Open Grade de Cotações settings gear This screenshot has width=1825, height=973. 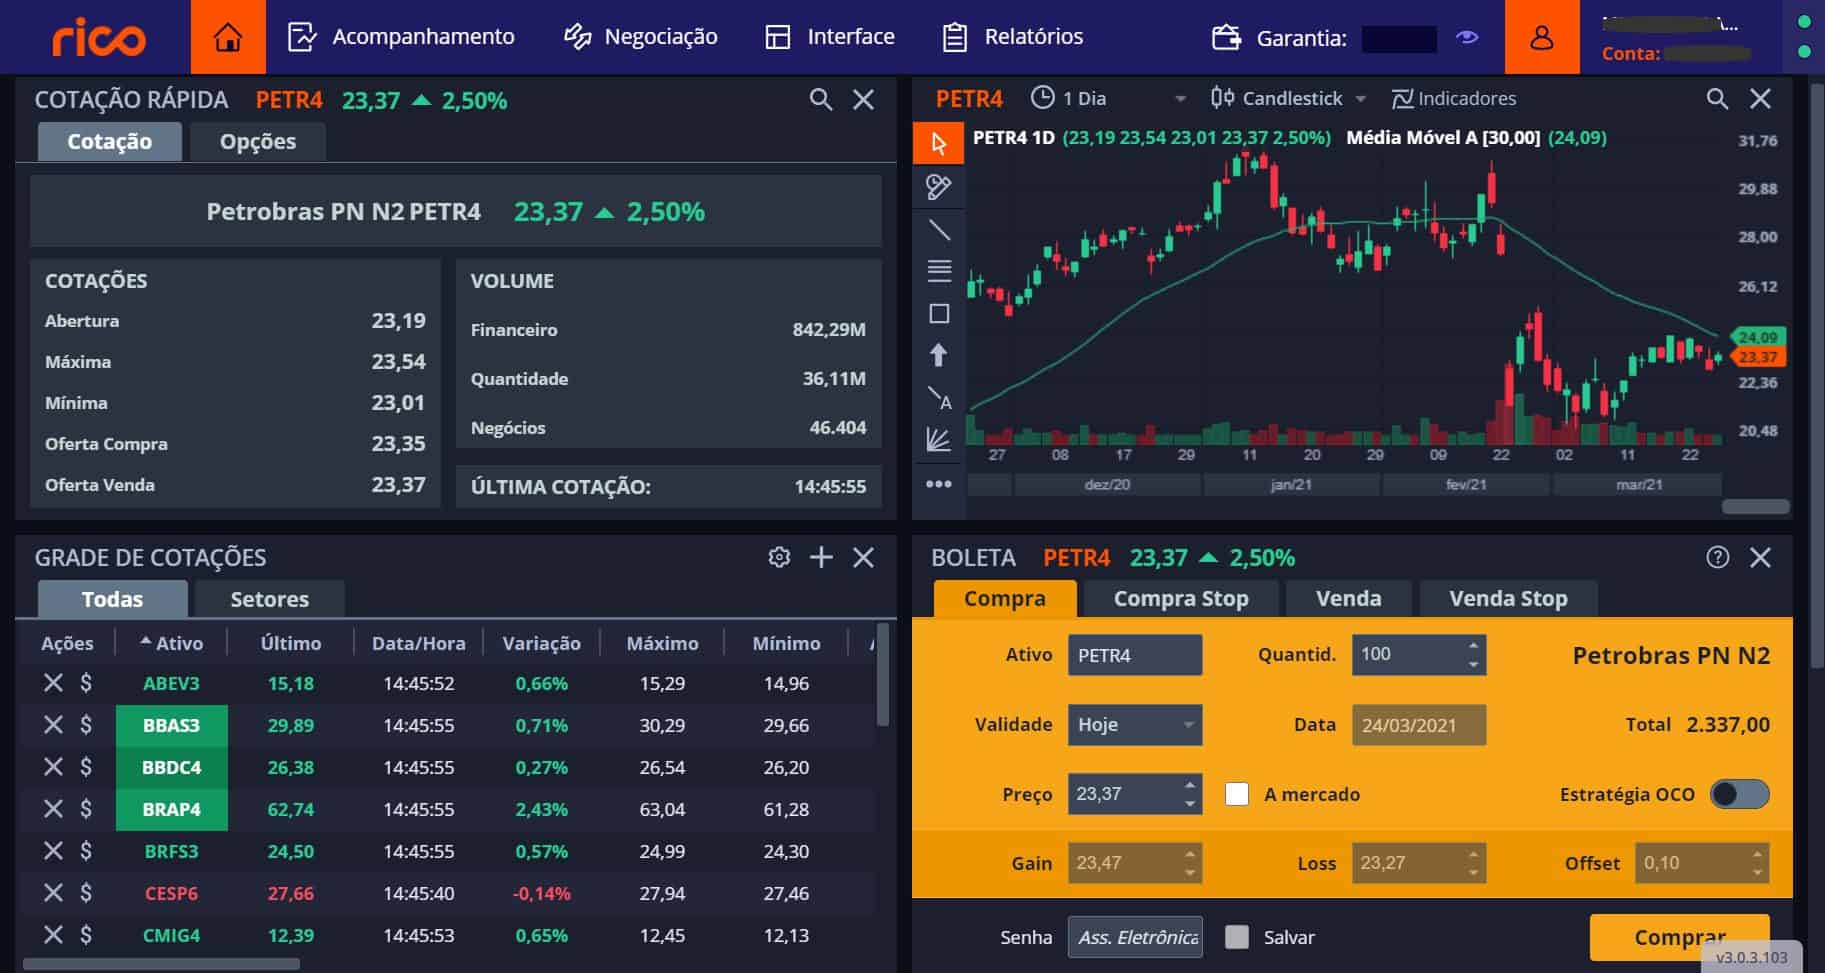tap(779, 557)
